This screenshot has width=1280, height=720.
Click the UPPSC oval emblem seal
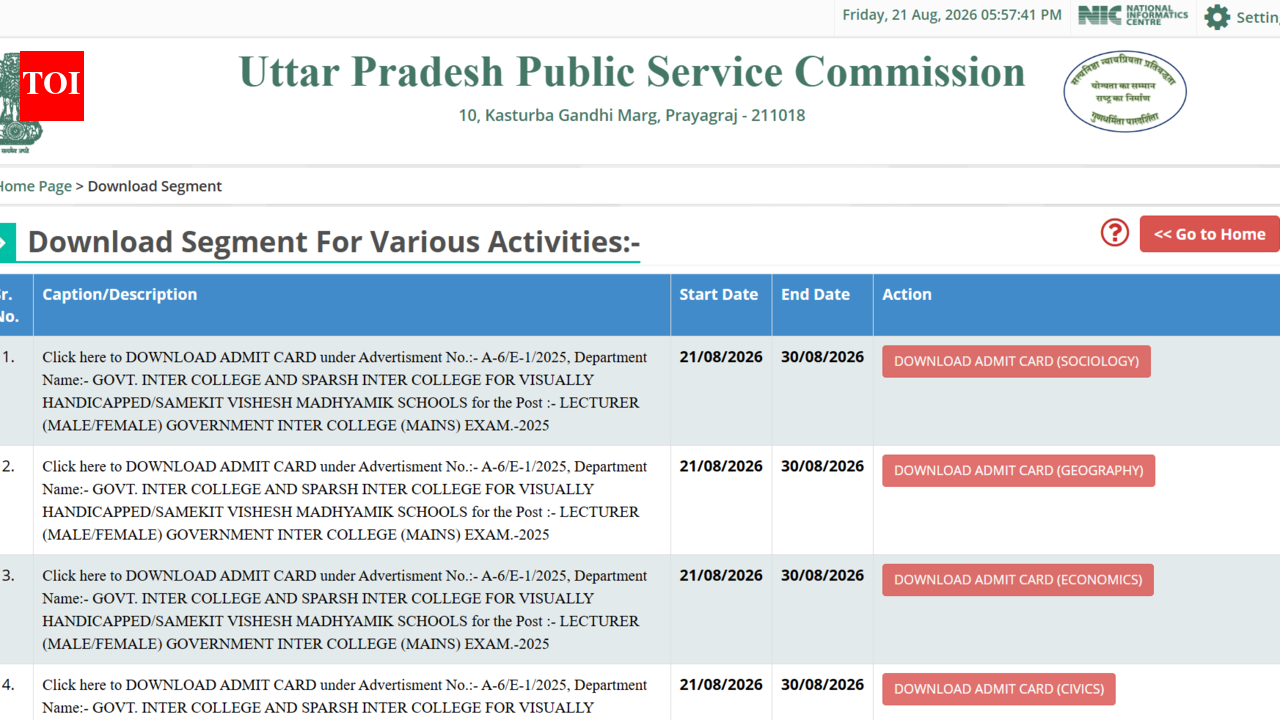pyautogui.click(x=1125, y=91)
